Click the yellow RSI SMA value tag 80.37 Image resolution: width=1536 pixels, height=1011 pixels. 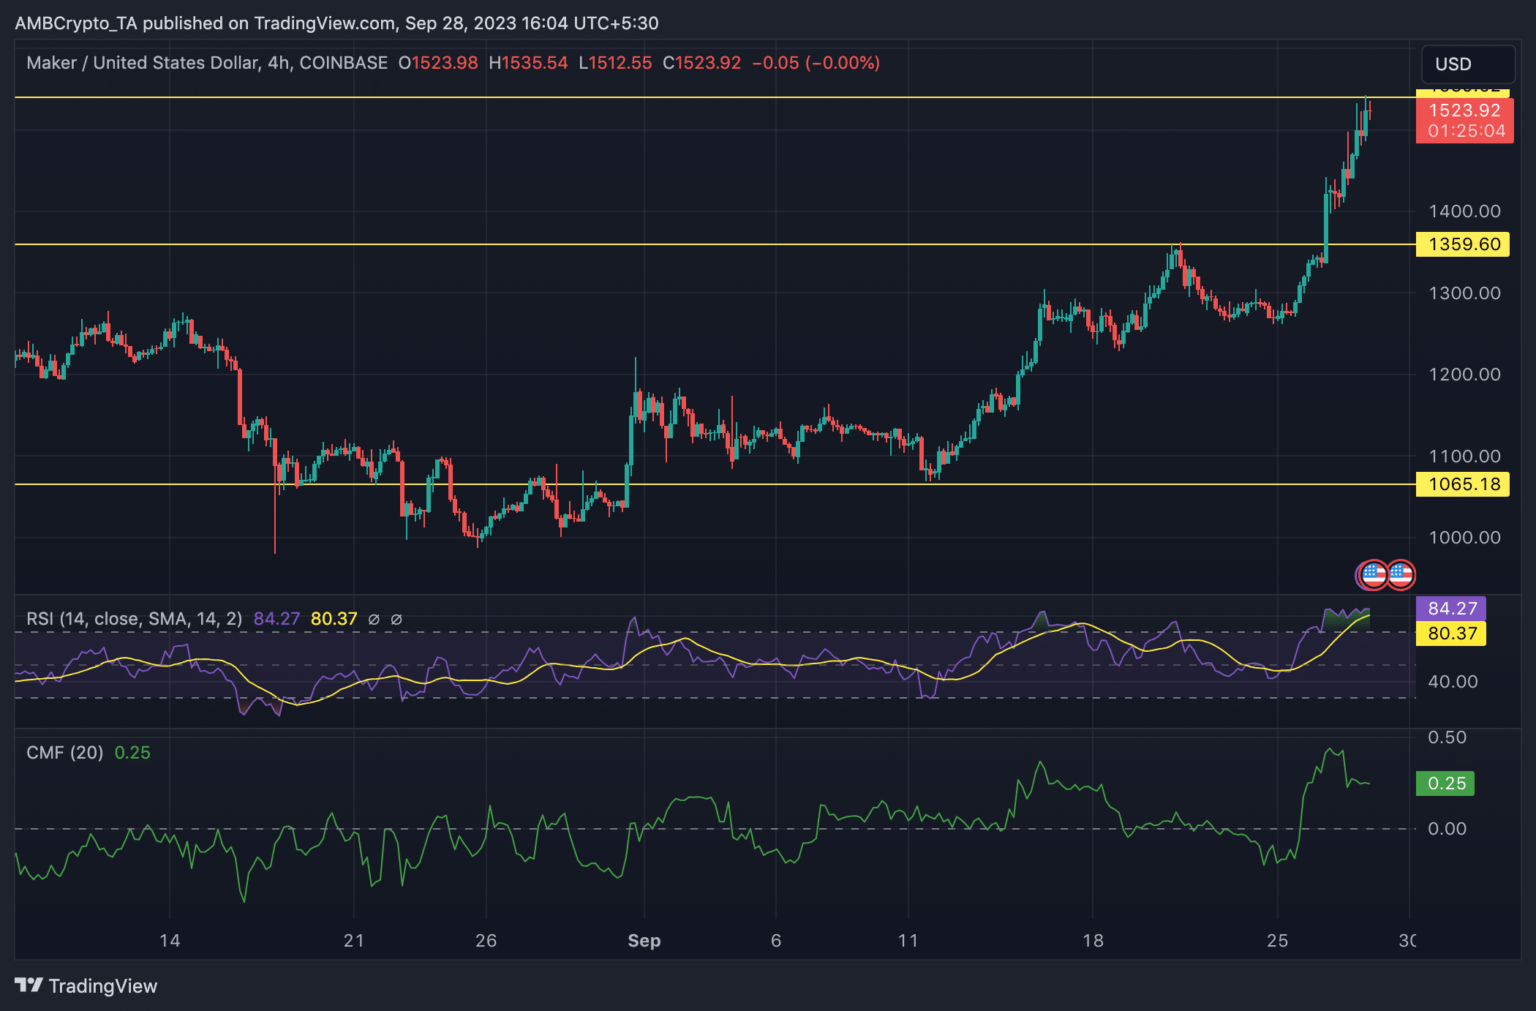pyautogui.click(x=1452, y=633)
